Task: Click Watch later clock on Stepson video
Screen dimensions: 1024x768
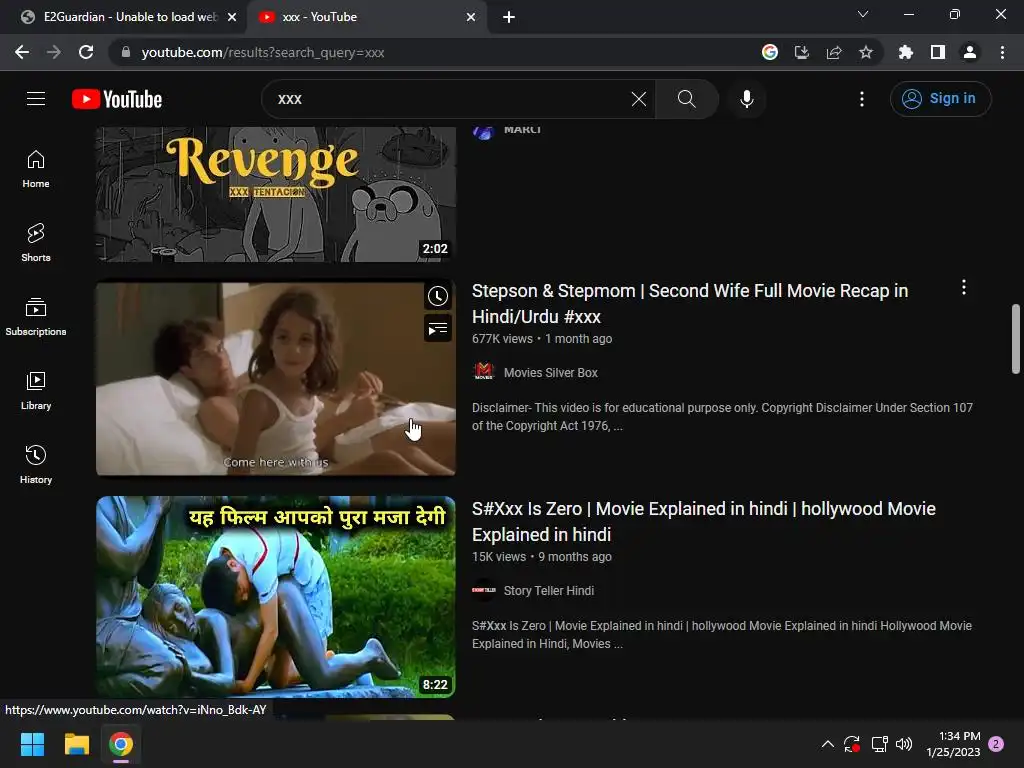Action: click(438, 296)
